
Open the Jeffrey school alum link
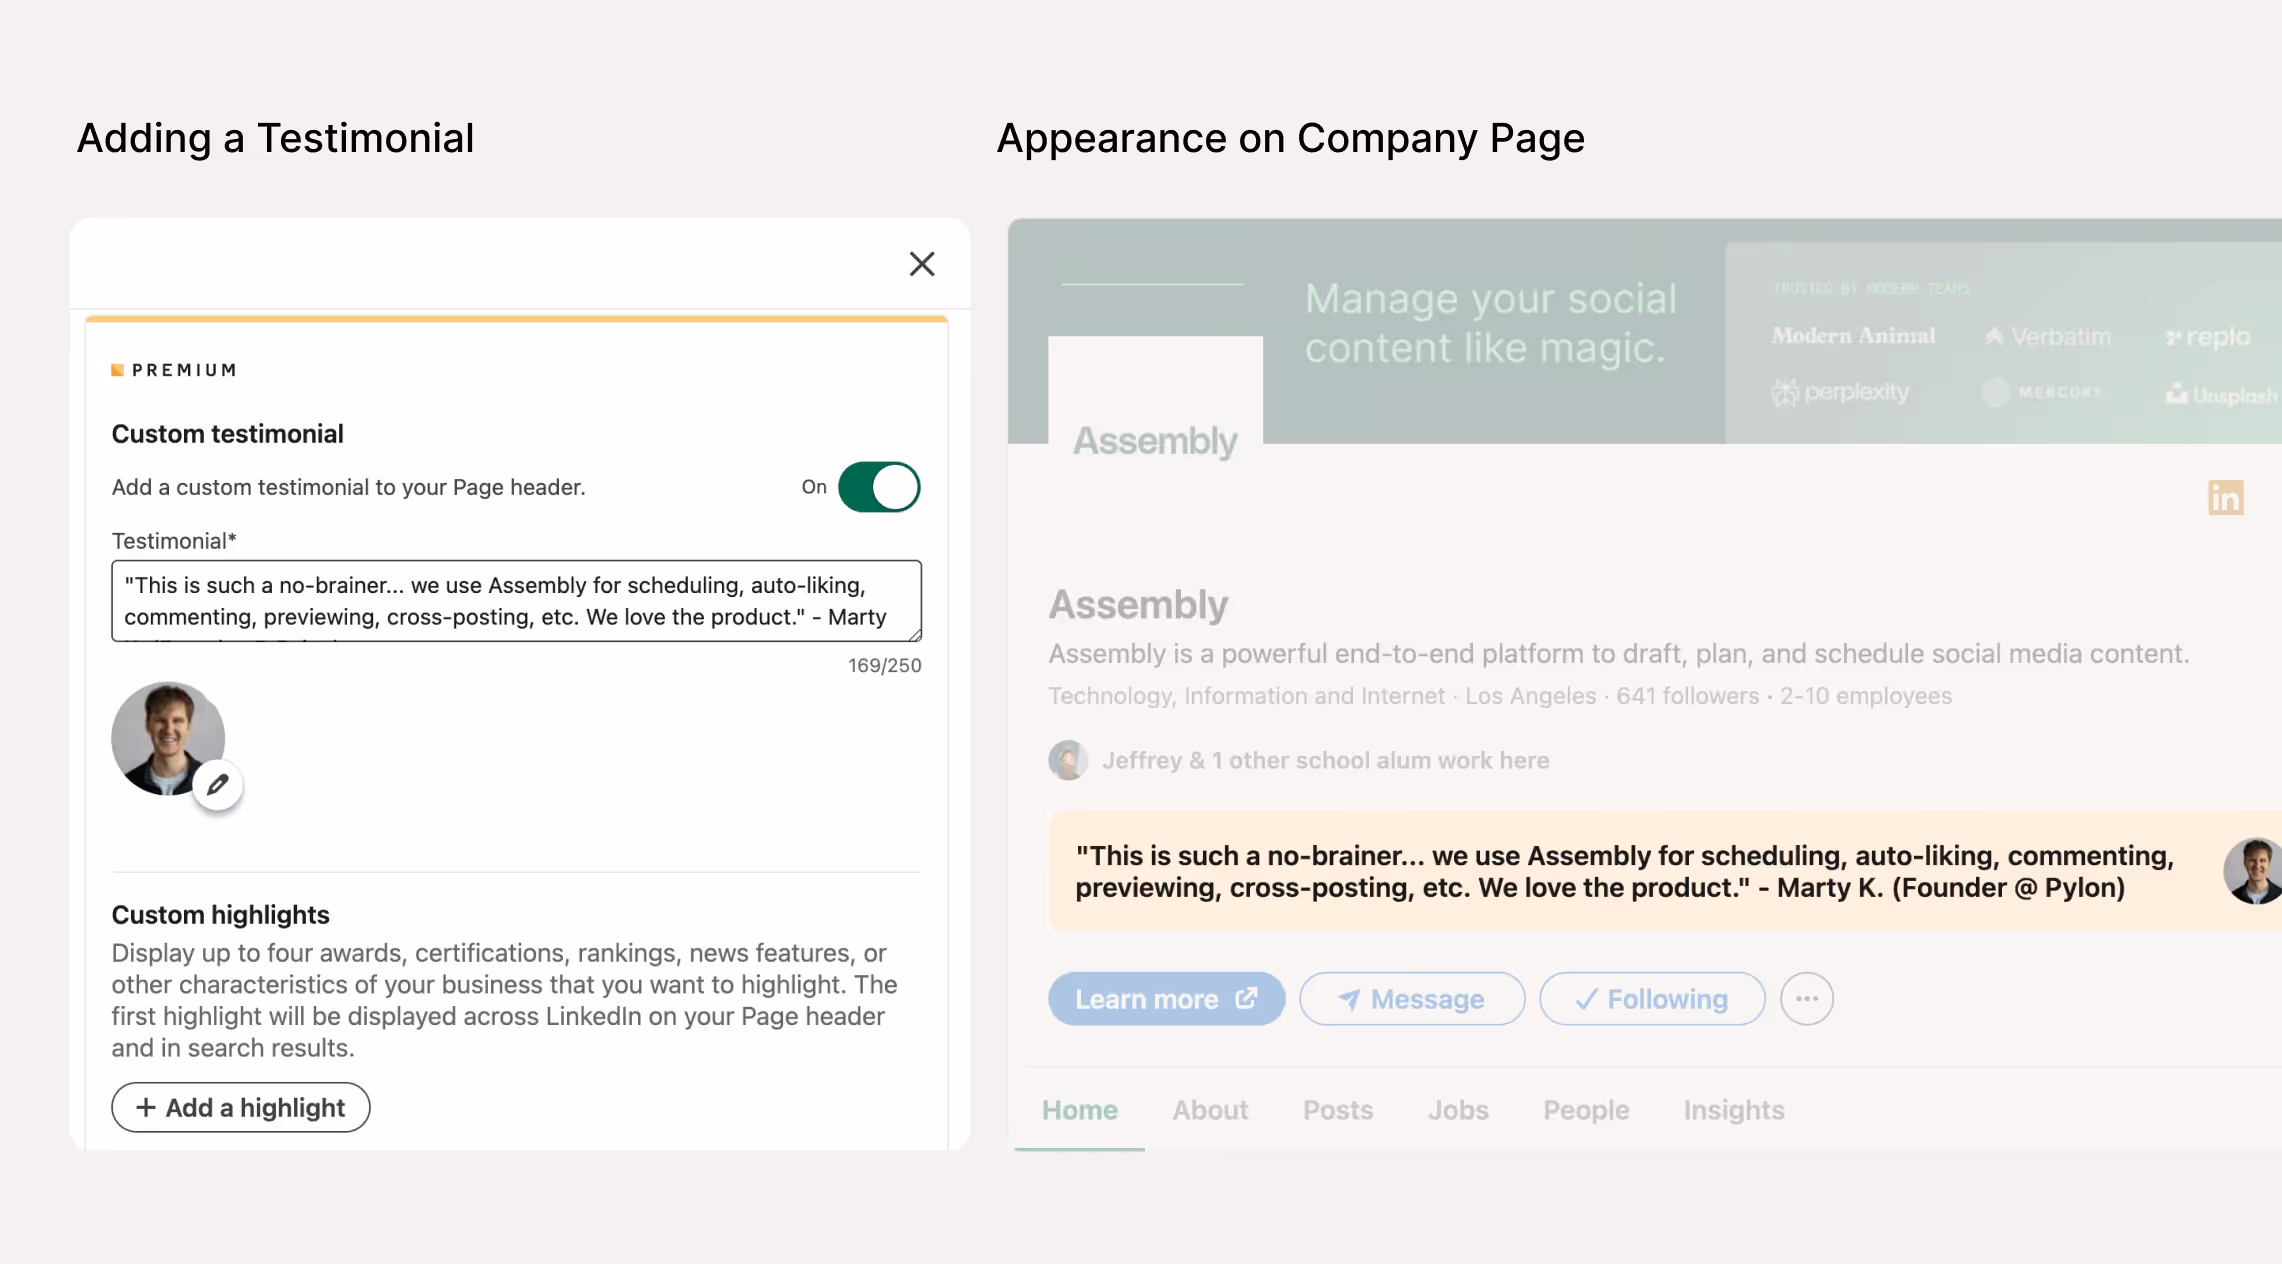pyautogui.click(x=1324, y=760)
